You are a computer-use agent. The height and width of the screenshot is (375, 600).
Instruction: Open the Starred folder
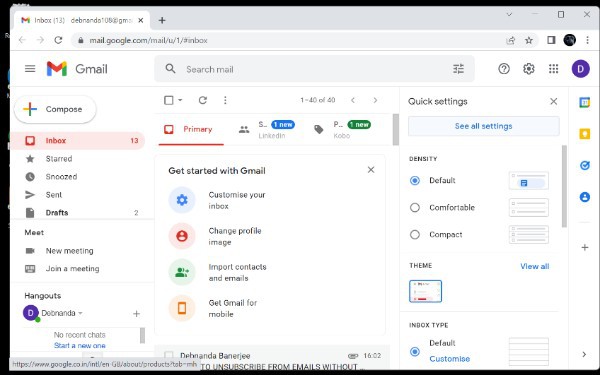click(79, 158)
